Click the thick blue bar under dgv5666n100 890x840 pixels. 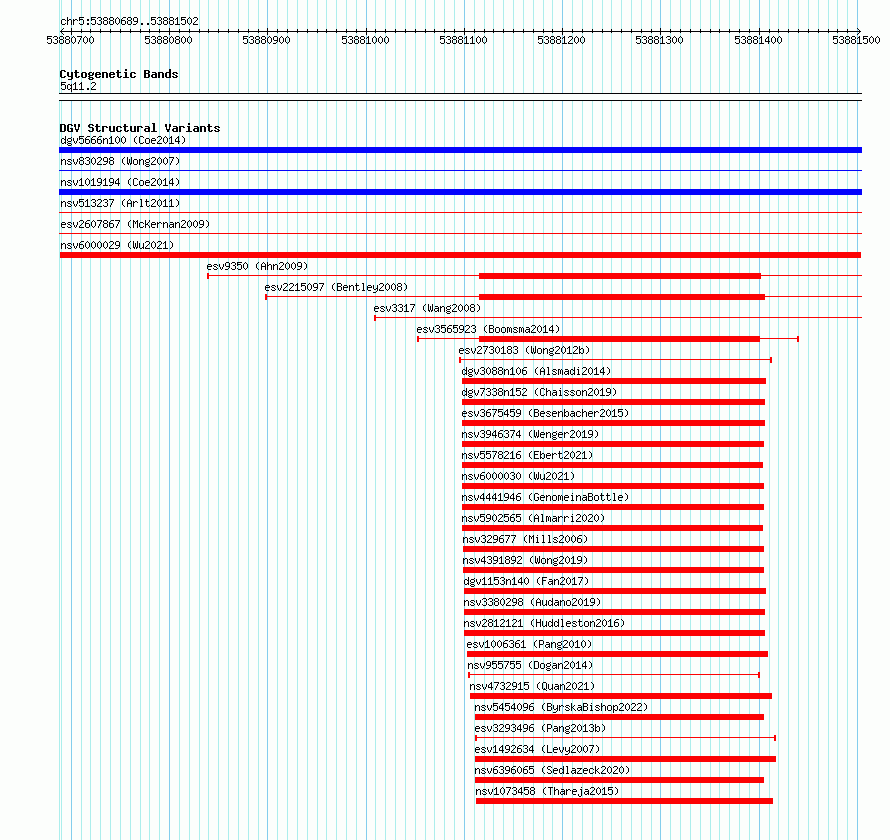(460, 150)
